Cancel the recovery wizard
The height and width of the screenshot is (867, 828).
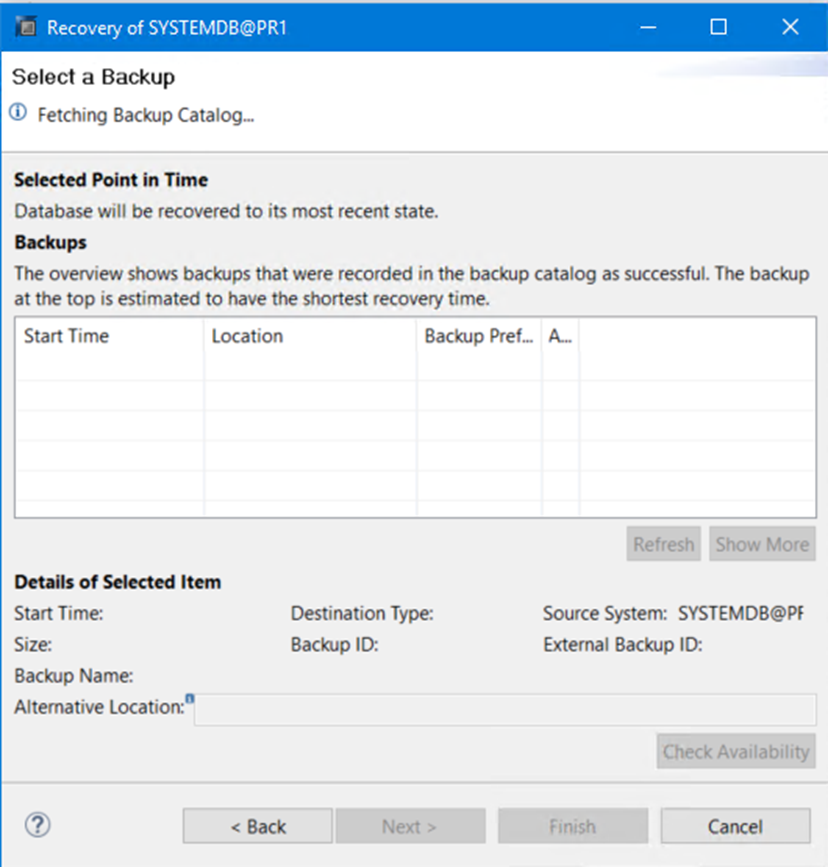tap(735, 826)
